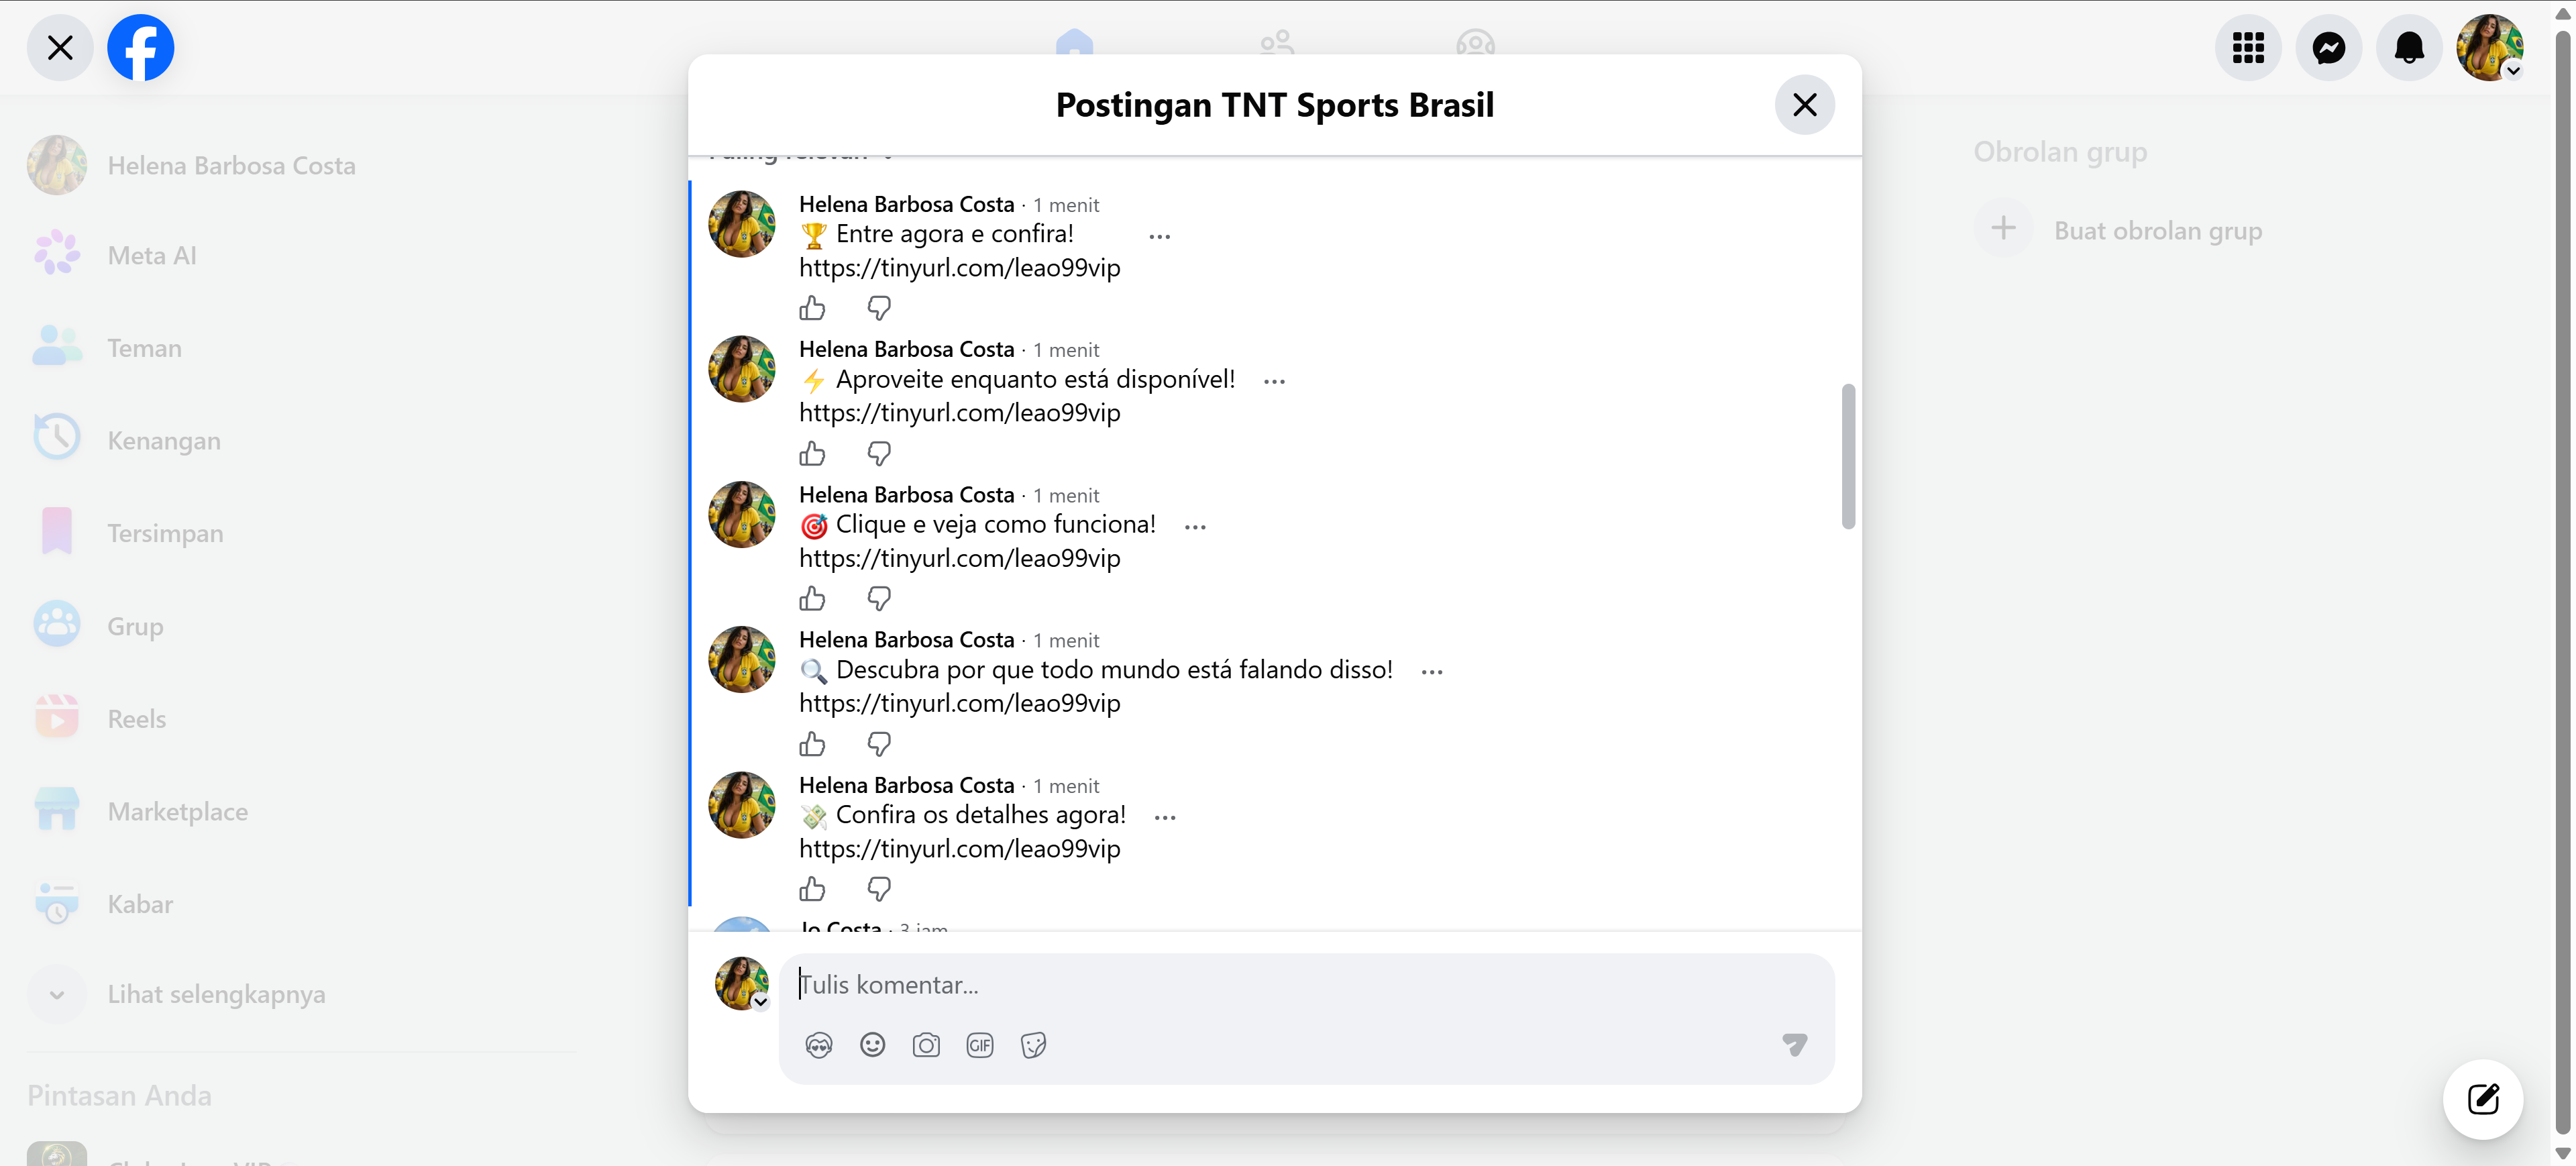Open the avatar sticker picker
2576x1166 pixels.
(819, 1045)
